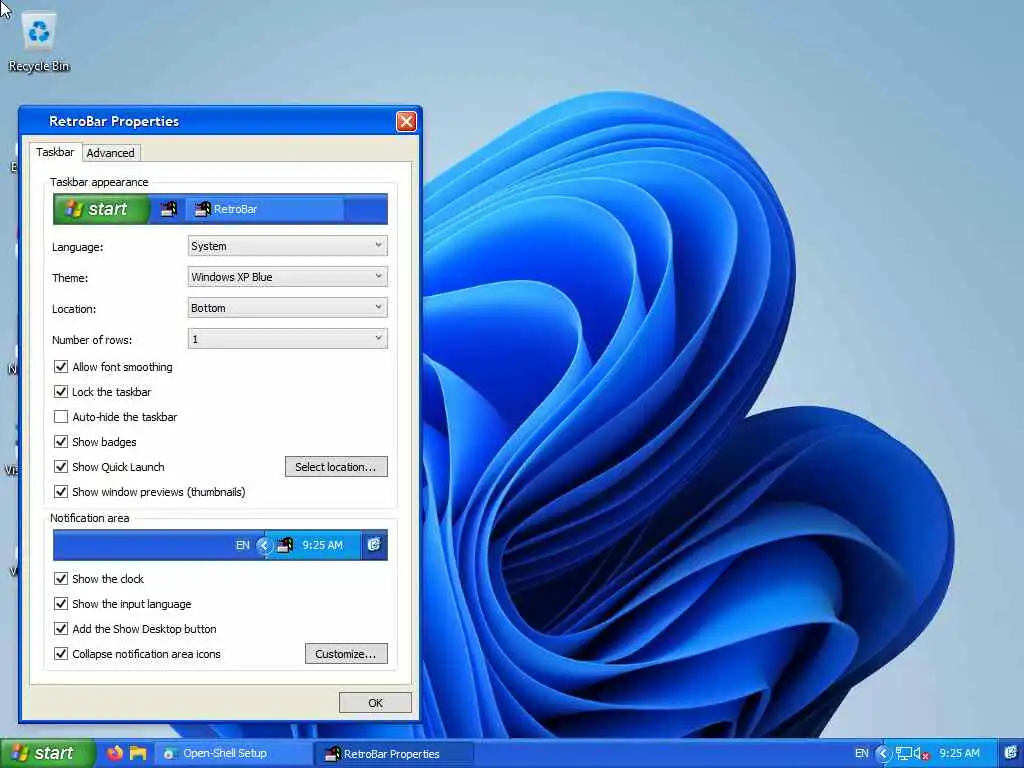Click EN indicator in notification preview
1024x768 pixels.
tap(242, 545)
